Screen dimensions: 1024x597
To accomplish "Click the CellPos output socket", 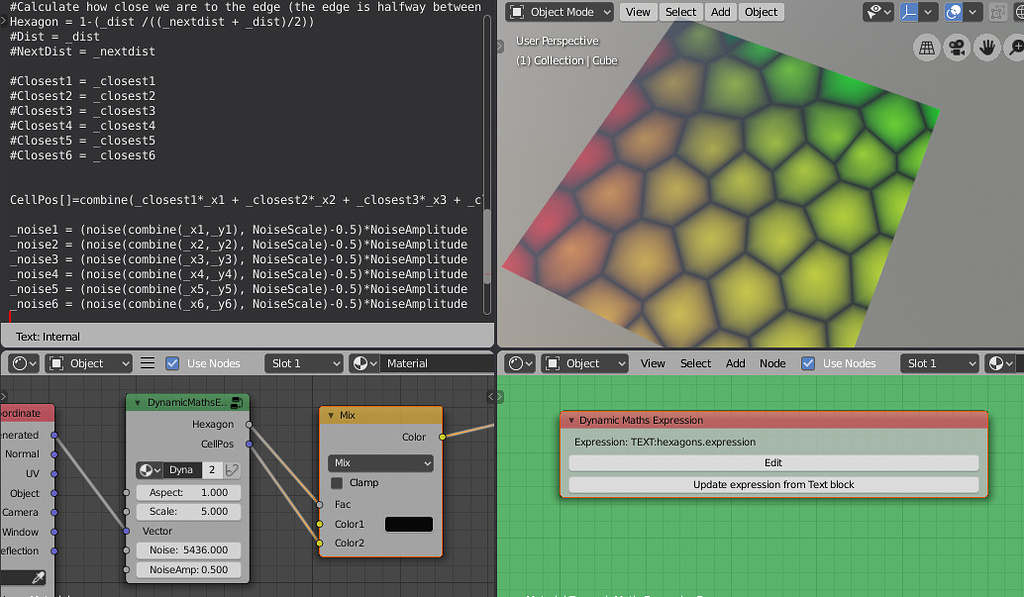I will pos(249,444).
